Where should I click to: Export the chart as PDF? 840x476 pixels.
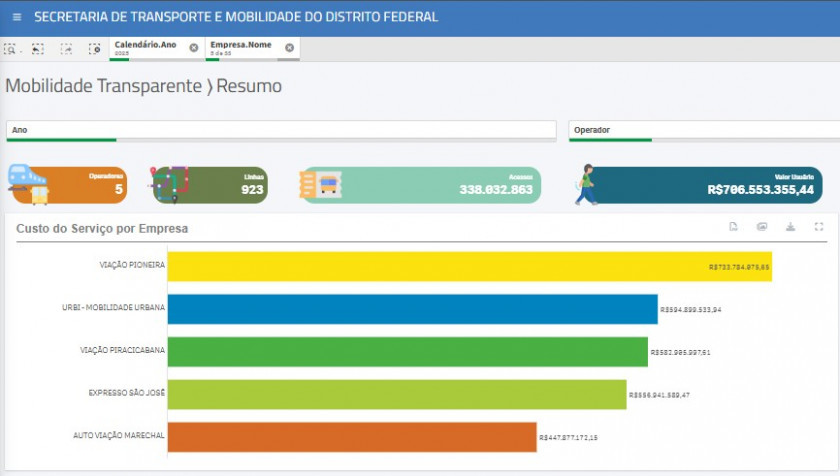click(733, 227)
